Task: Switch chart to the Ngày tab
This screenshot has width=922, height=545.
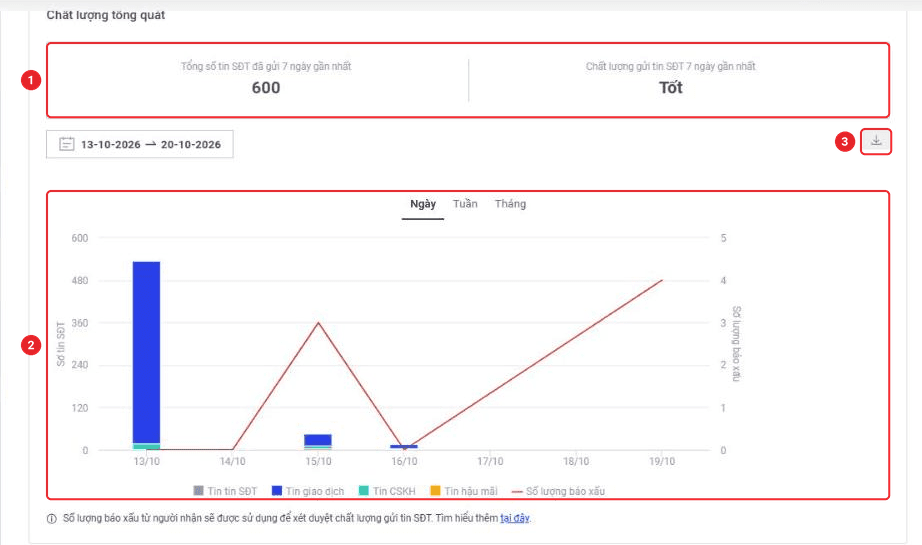Action: (x=423, y=204)
